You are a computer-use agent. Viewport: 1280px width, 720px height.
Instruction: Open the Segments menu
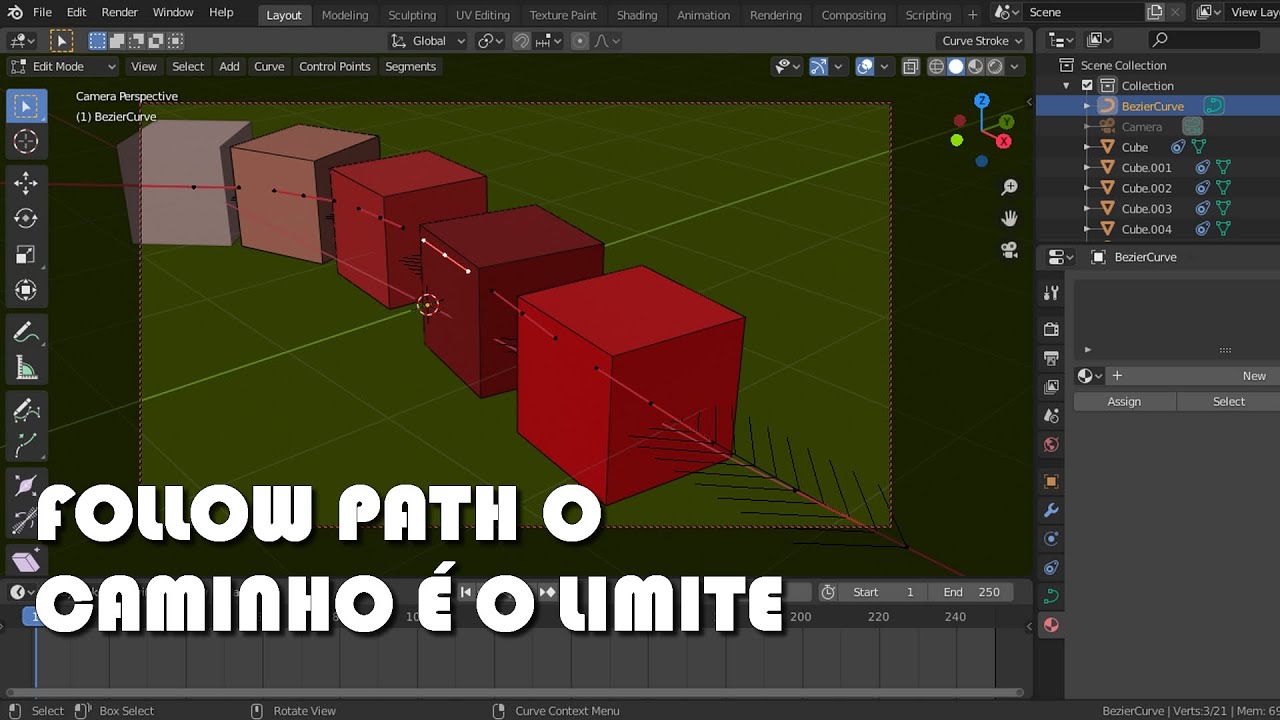click(410, 67)
